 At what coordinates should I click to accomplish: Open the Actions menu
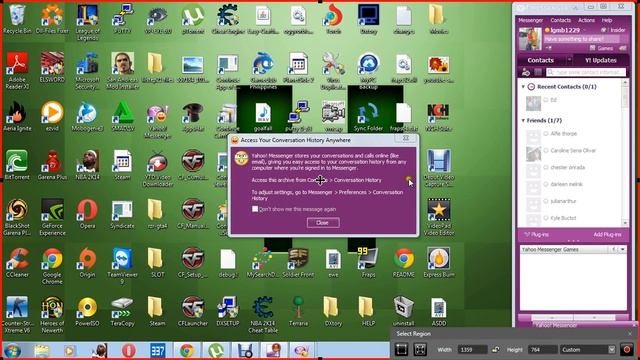coord(586,20)
